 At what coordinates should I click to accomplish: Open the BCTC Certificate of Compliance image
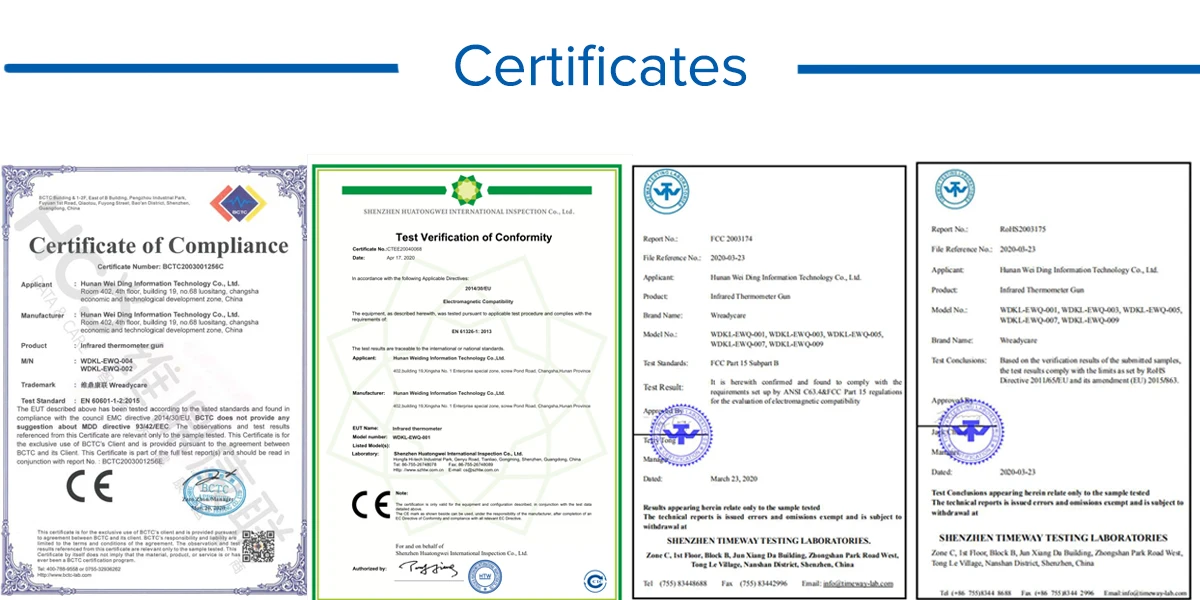[x=153, y=380]
